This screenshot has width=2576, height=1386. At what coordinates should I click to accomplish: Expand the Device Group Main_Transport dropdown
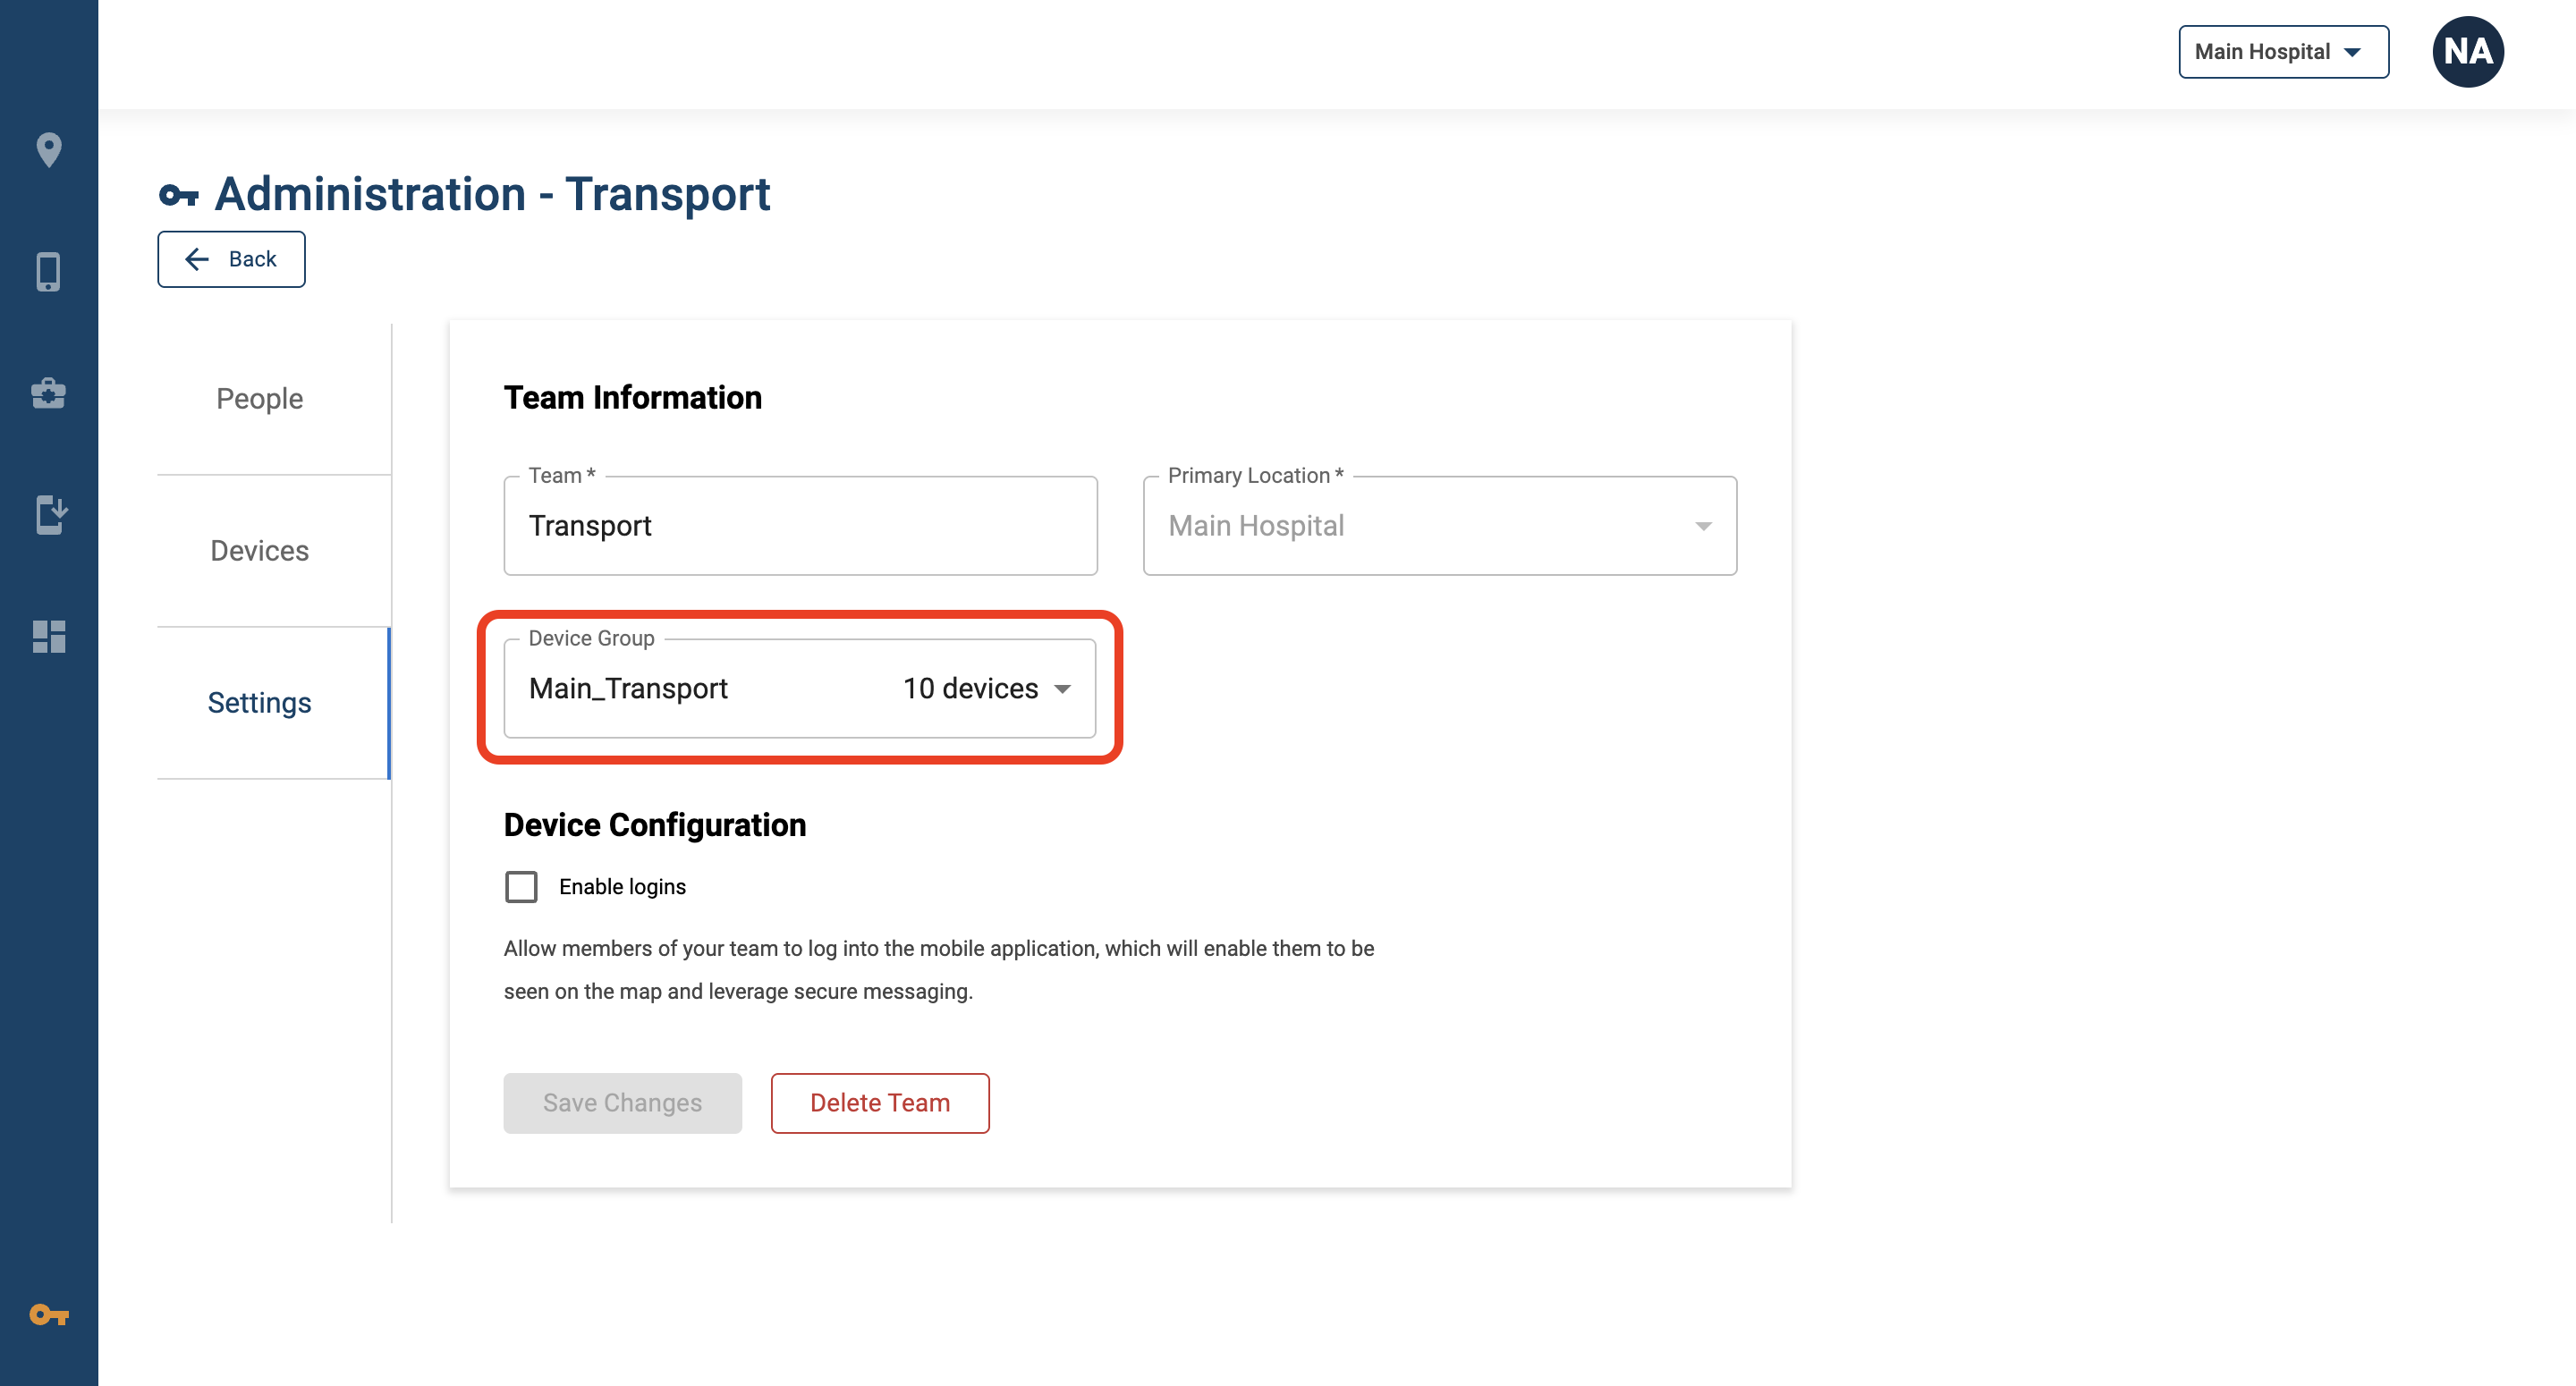(800, 689)
